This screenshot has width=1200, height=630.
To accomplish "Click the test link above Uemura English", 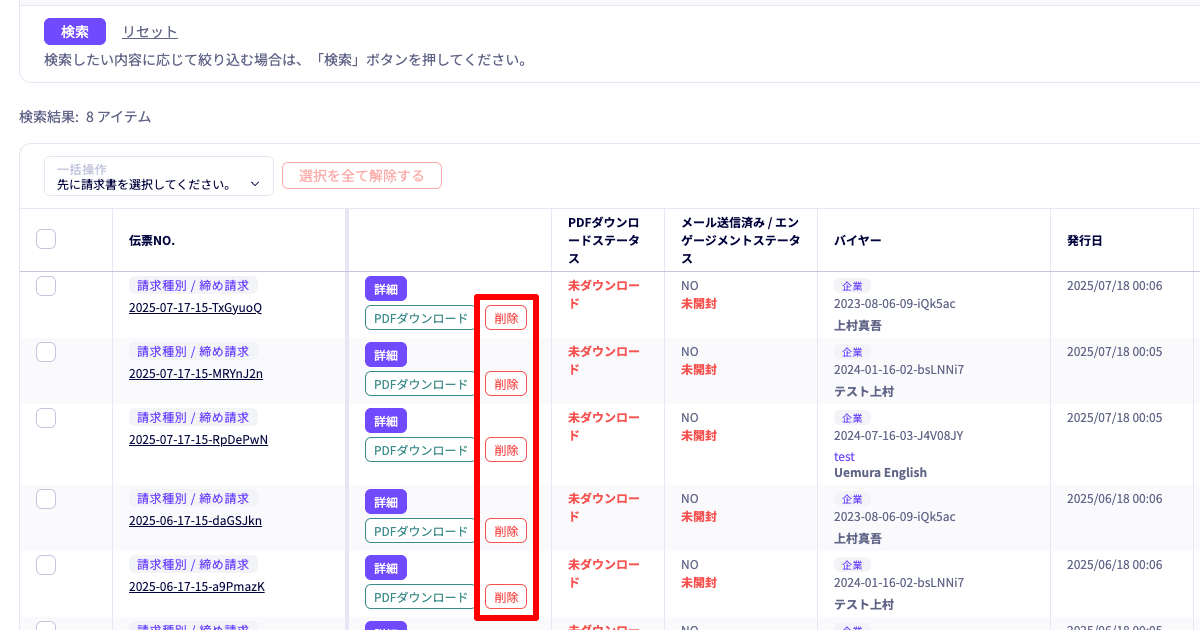I will click(x=844, y=456).
